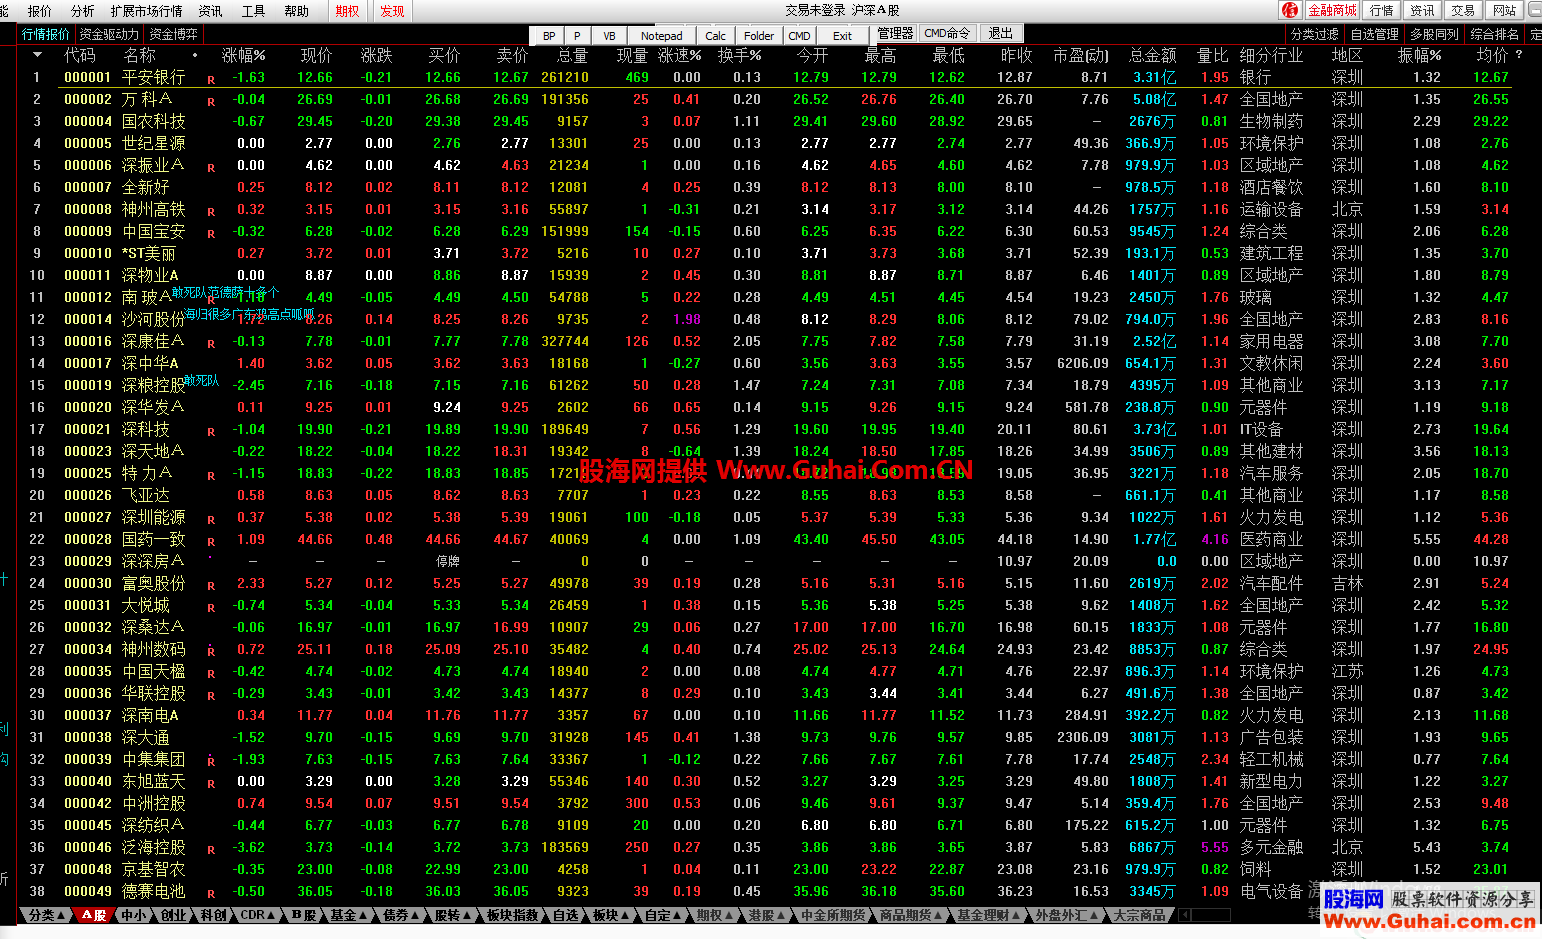This screenshot has width=1542, height=939.
Task: Click the CMD命令 toolbar button
Action: pos(947,34)
